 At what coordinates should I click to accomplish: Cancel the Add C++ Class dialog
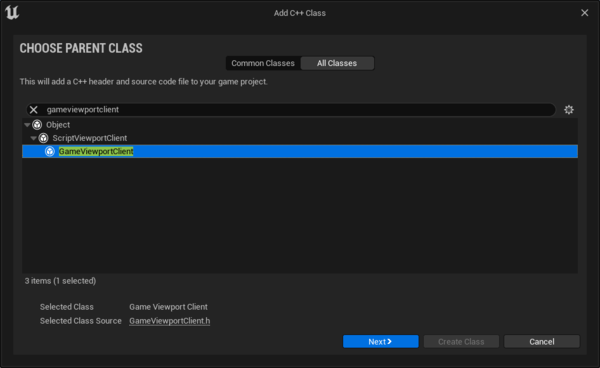click(542, 342)
